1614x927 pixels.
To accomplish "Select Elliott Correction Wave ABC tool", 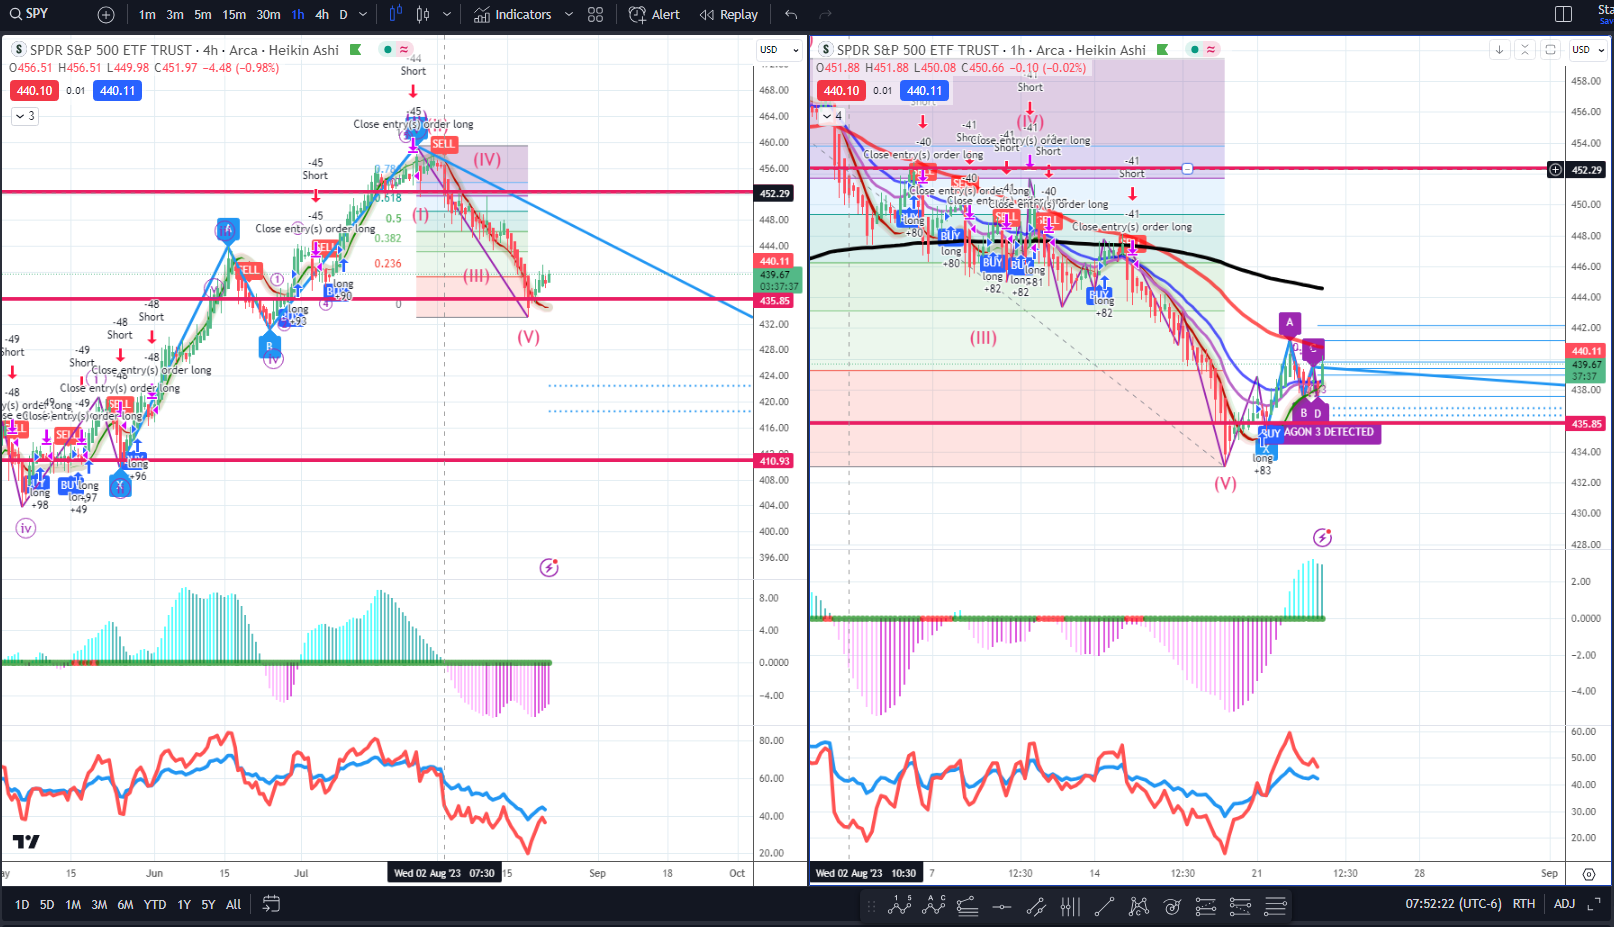I will tap(934, 906).
